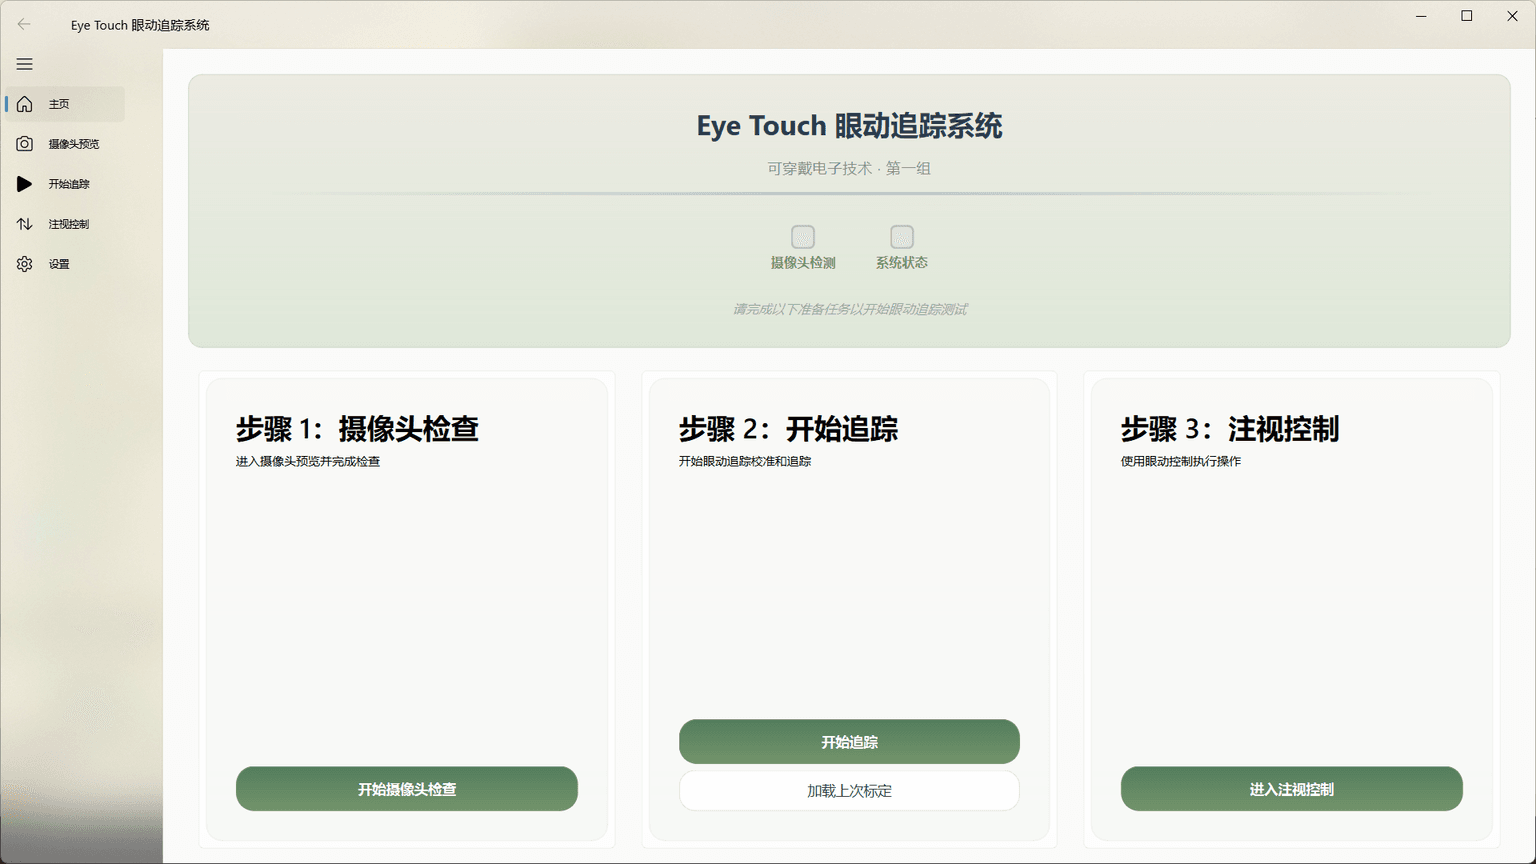Click the 步骤 3: 注视控制 heading
Image resolution: width=1536 pixels, height=864 pixels.
click(x=1230, y=429)
